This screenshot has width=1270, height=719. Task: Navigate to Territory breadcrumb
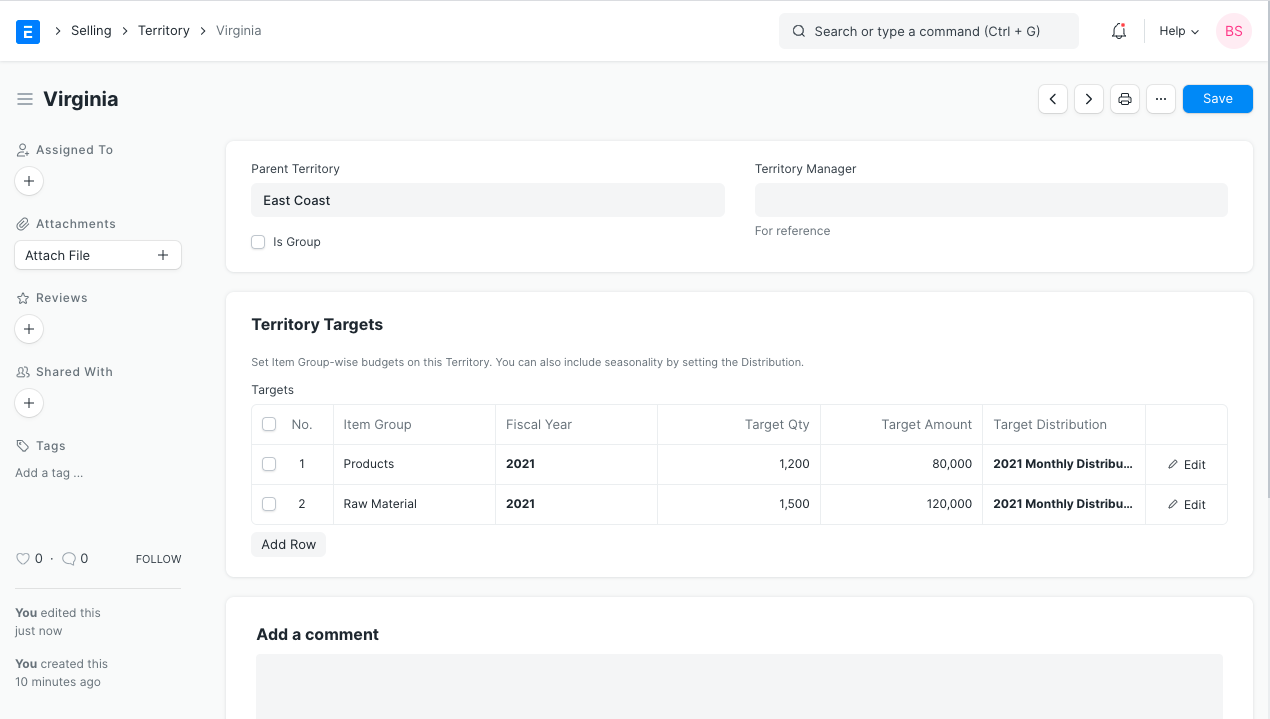point(164,31)
